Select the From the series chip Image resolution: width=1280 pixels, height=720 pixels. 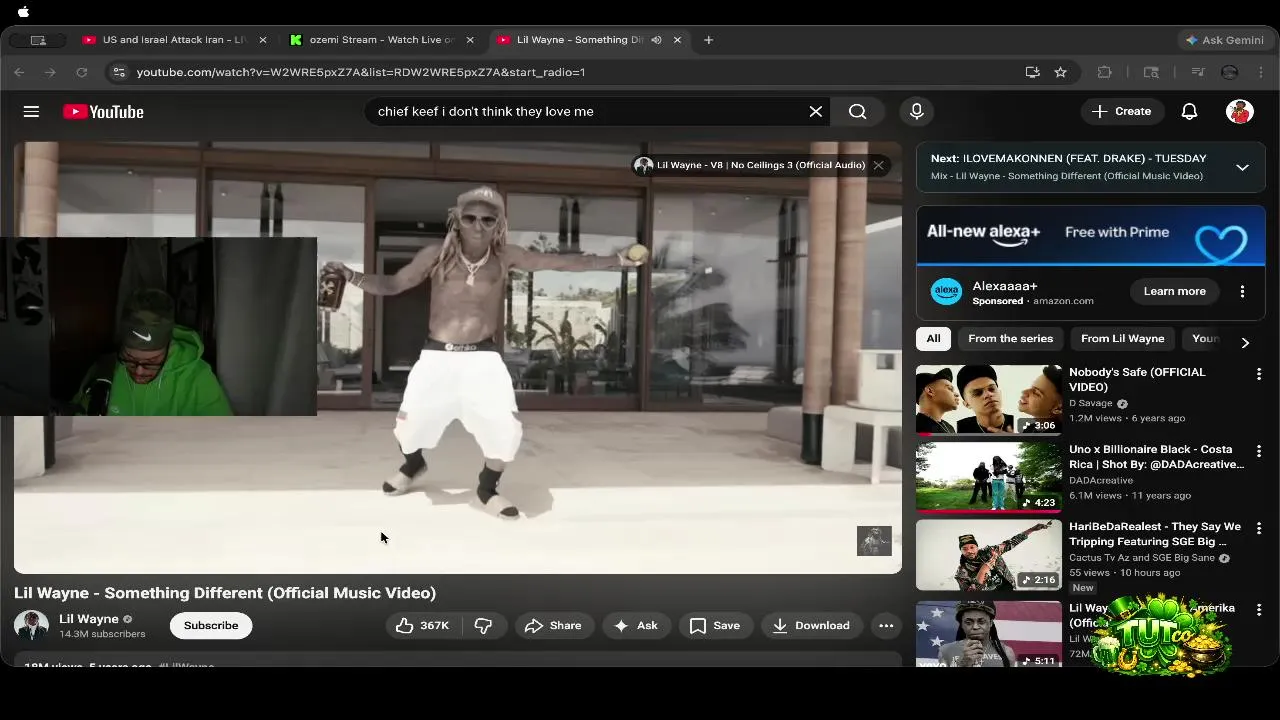click(x=1010, y=338)
